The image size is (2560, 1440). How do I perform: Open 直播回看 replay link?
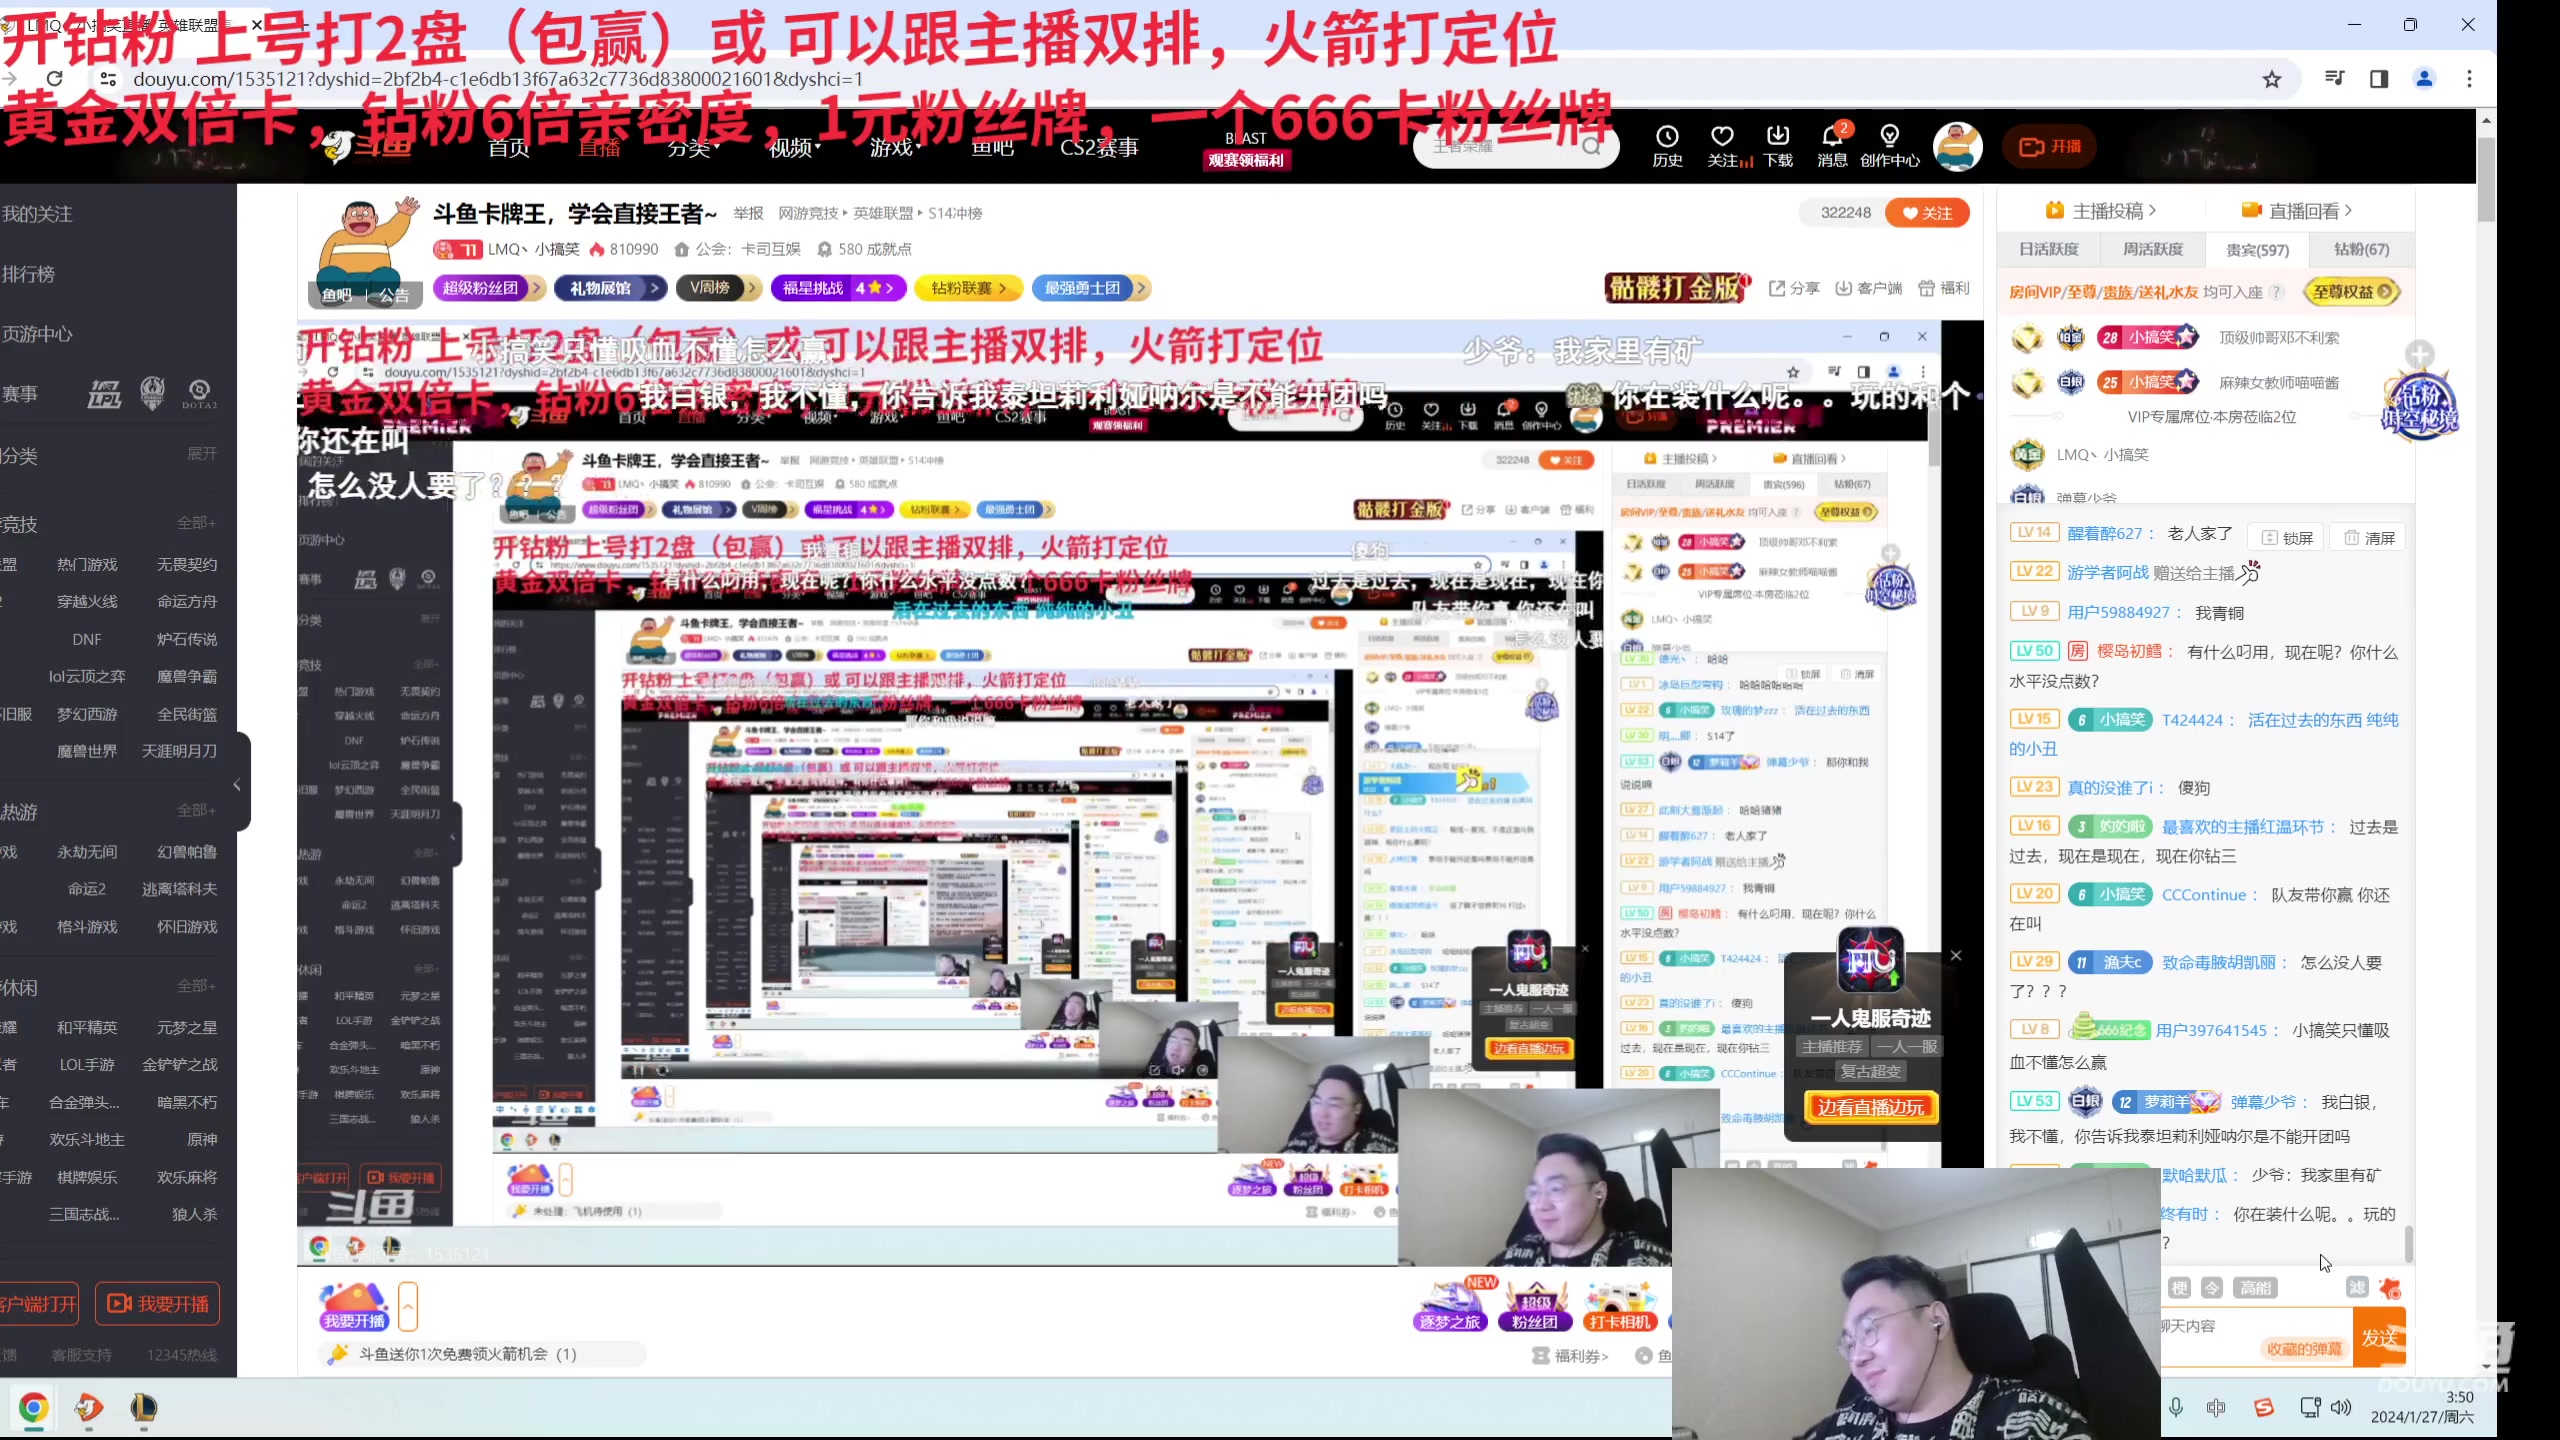point(2297,211)
